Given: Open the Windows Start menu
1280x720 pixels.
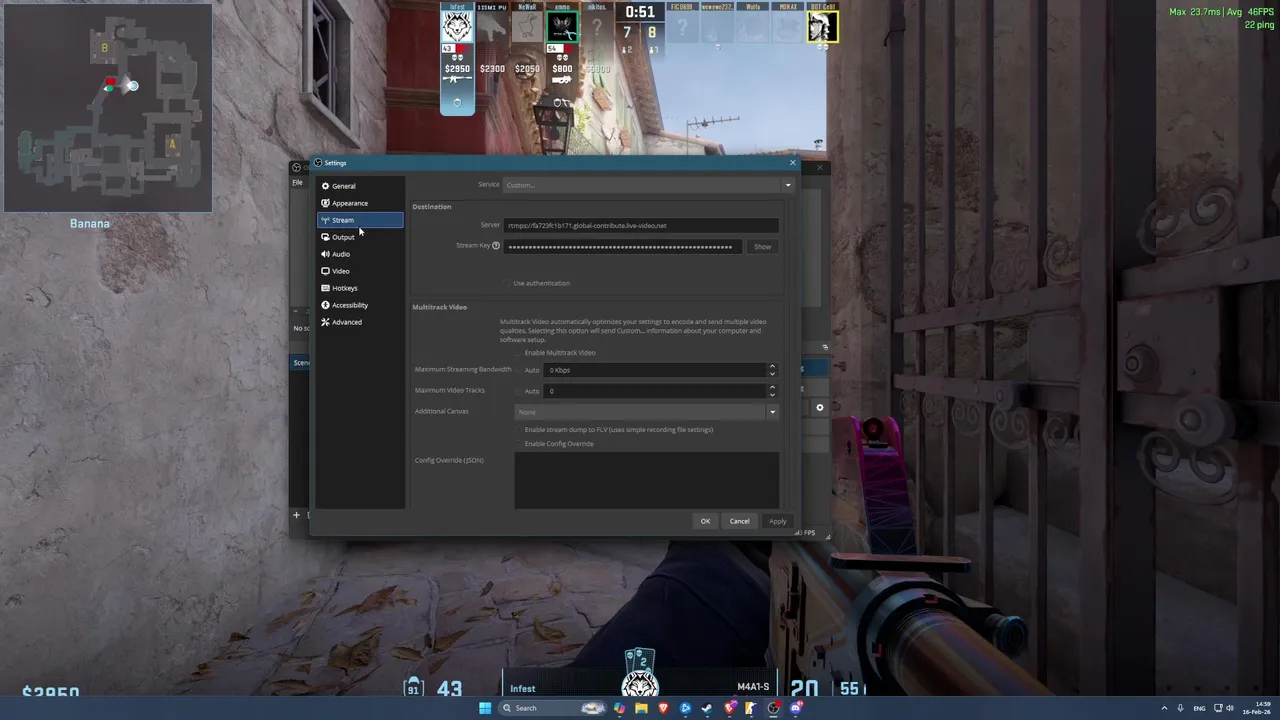Looking at the screenshot, I should tap(485, 708).
